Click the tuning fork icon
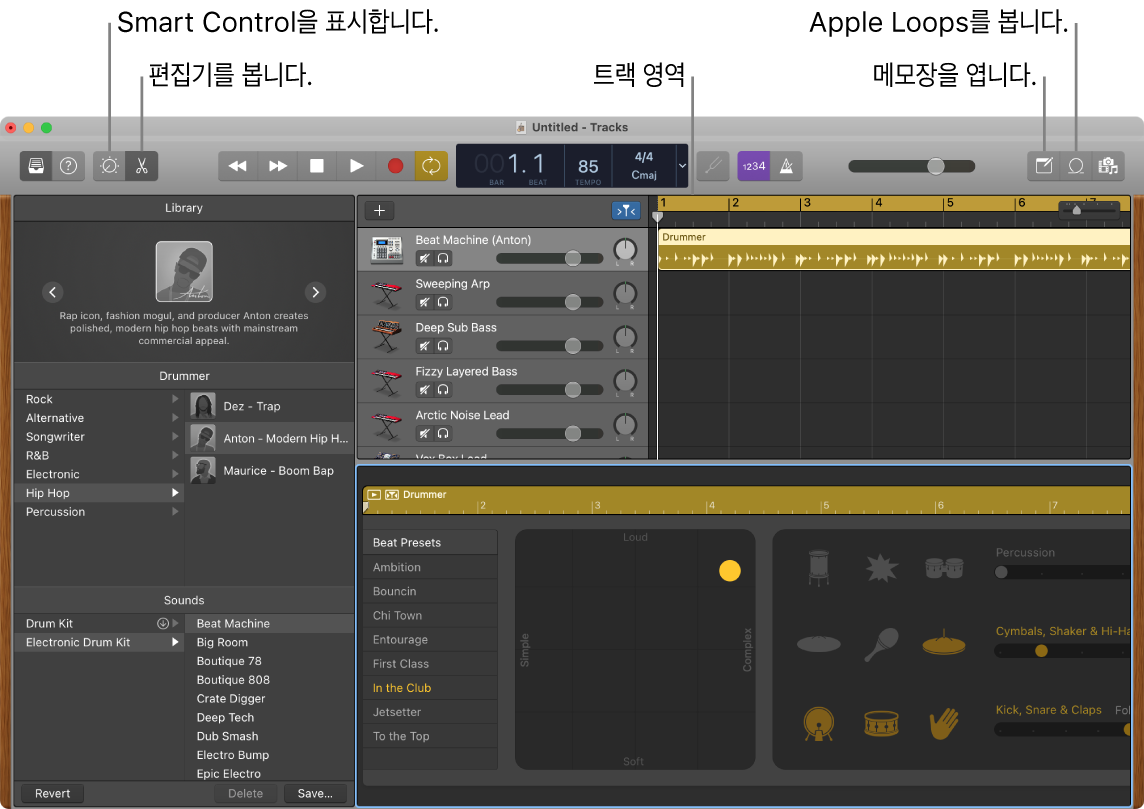Image resolution: width=1144 pixels, height=809 pixels. (713, 165)
